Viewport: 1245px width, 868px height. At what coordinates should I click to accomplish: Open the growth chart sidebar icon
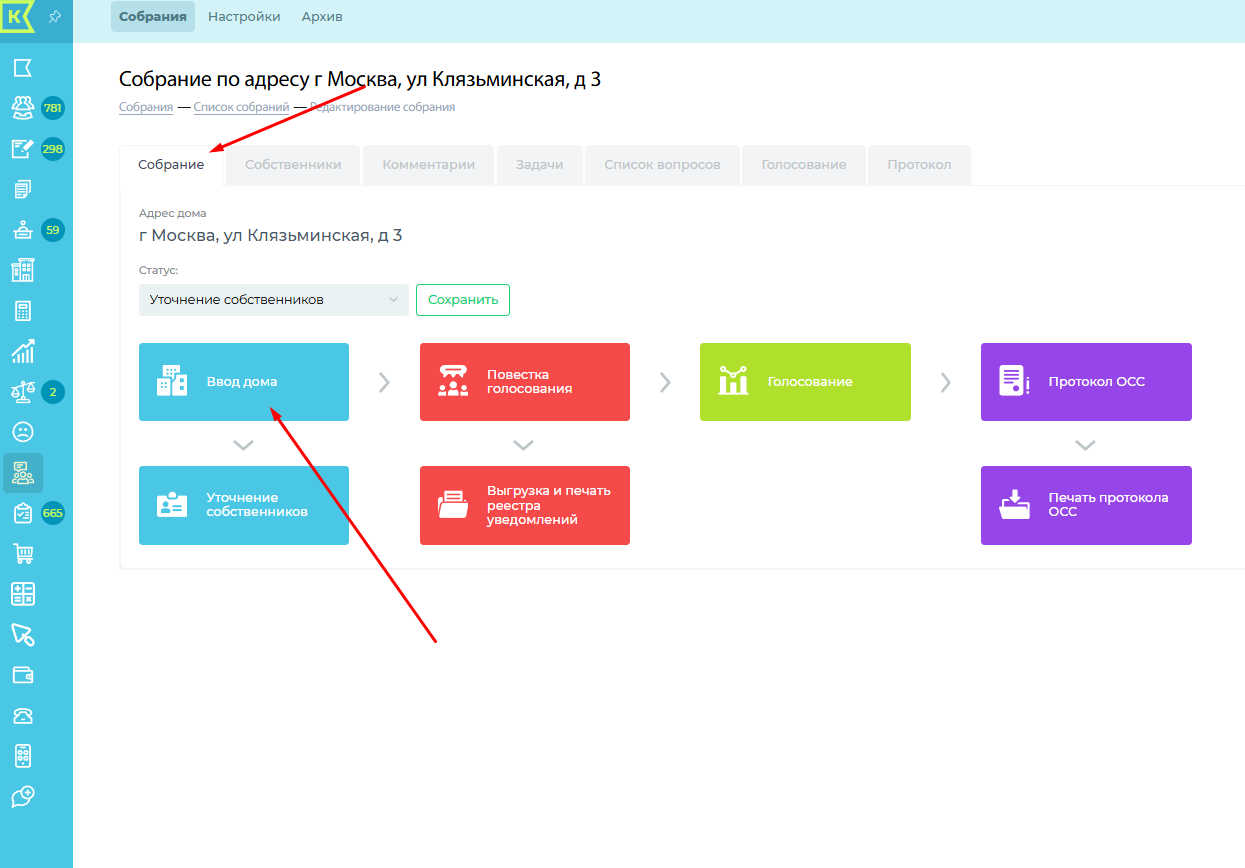coord(22,351)
